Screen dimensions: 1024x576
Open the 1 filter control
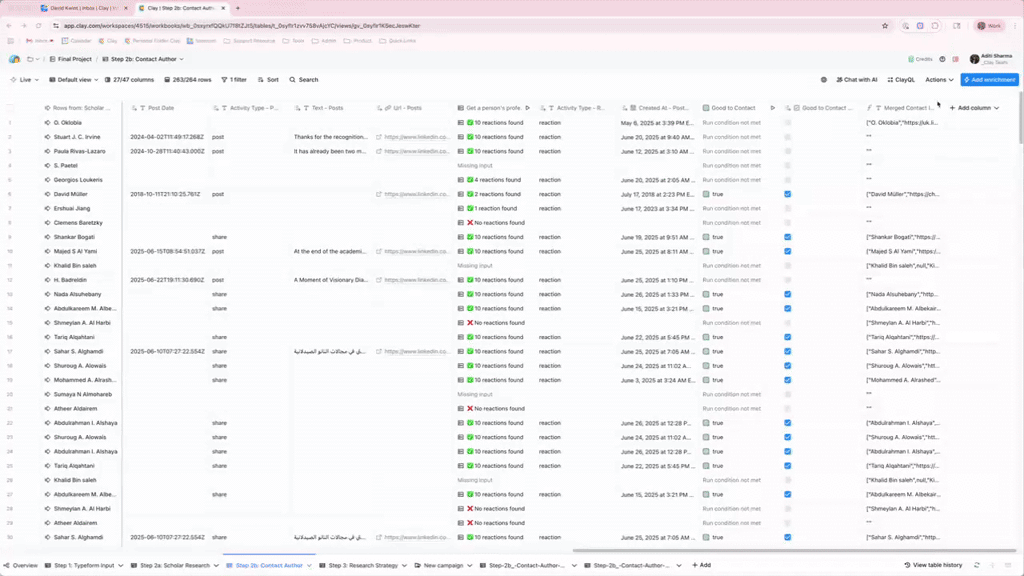tap(234, 80)
